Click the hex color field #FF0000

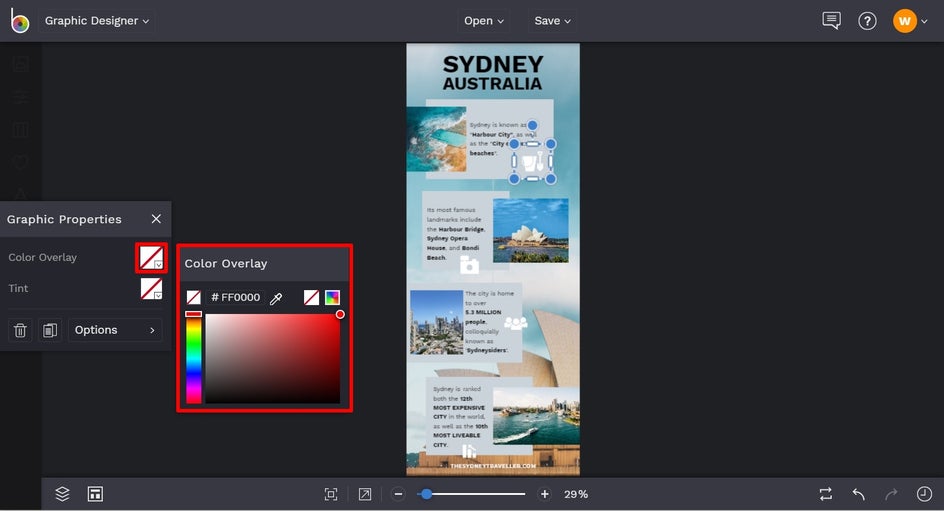(x=235, y=297)
